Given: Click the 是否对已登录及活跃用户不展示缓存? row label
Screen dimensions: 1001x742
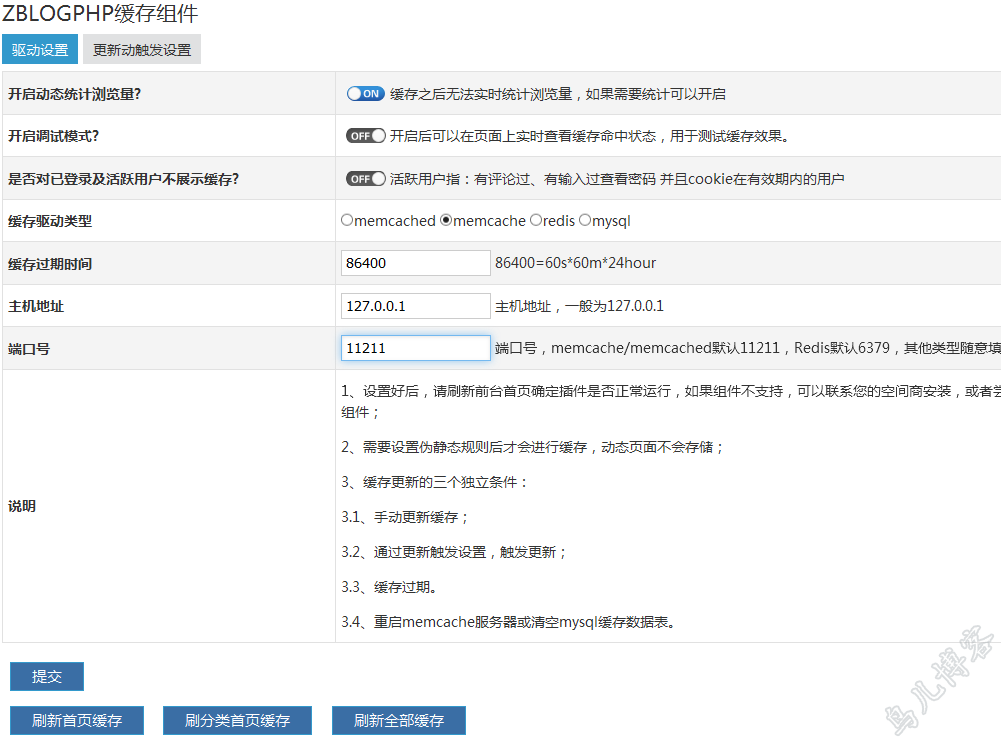Looking at the screenshot, I should point(123,179).
